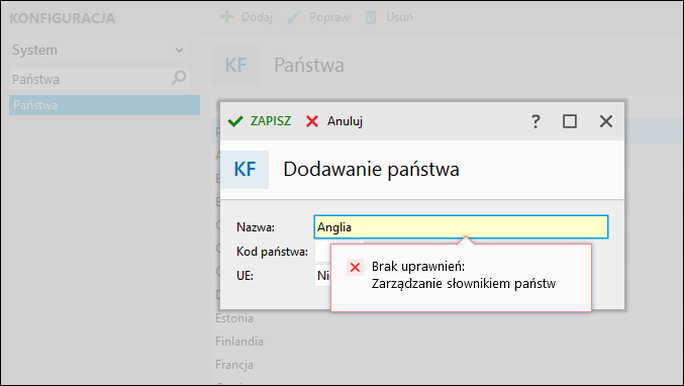684x386 pixels.
Task: Click the green plus Dodaj icon
Action: pos(226,17)
